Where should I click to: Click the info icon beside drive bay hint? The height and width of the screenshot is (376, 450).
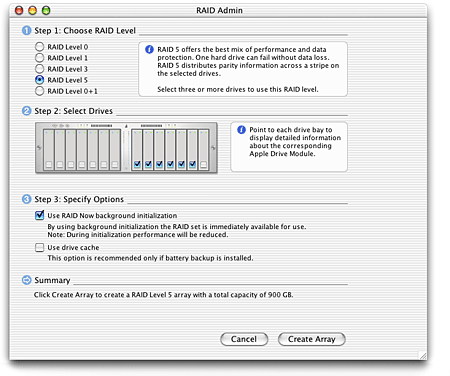[x=241, y=130]
